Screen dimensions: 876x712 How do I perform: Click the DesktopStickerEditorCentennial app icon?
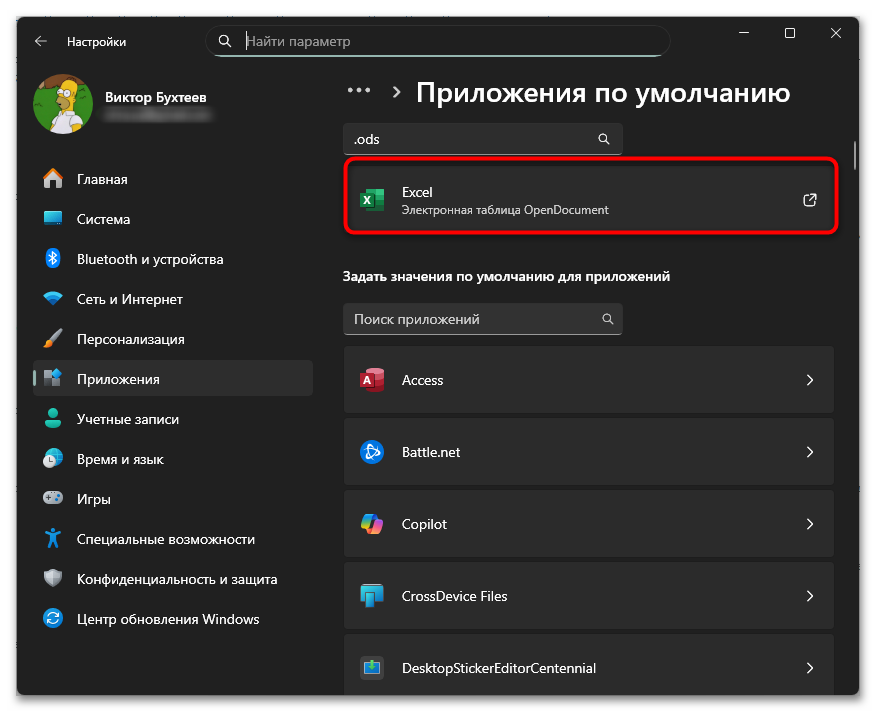tap(372, 668)
